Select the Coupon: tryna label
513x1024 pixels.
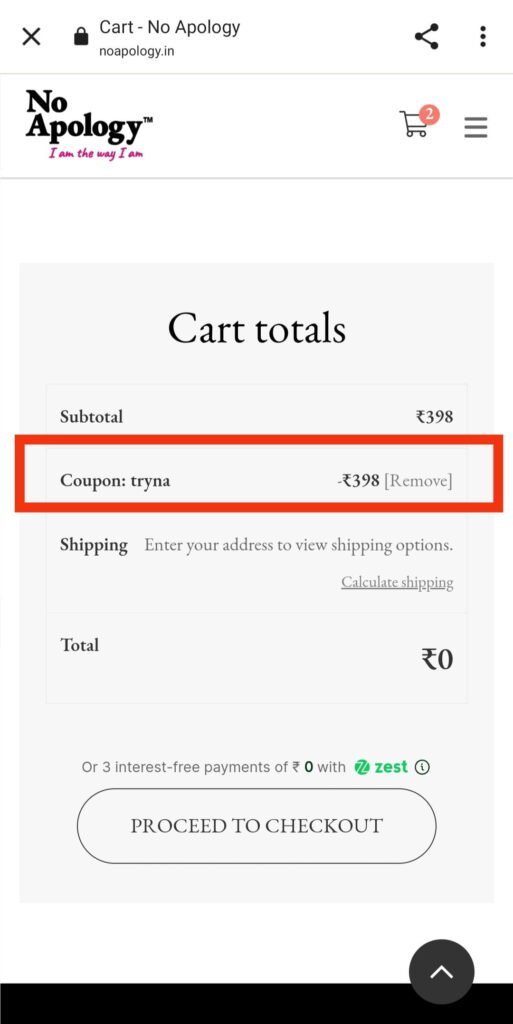115,481
